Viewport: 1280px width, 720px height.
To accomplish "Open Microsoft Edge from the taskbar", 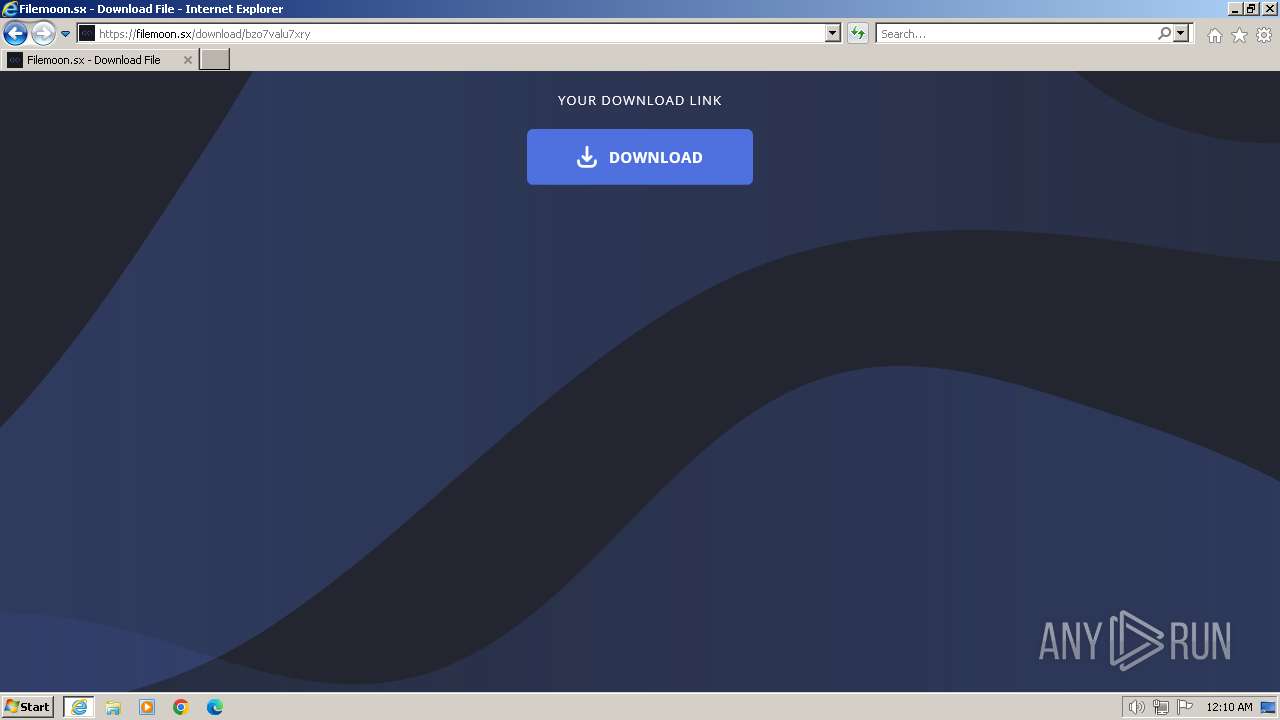I will click(215, 707).
